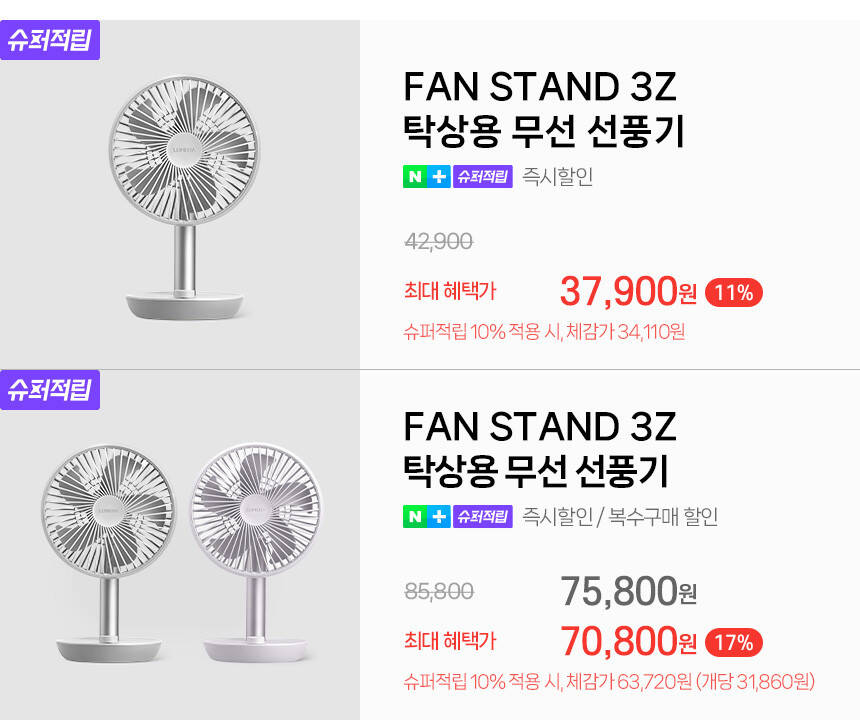Click the 즉시할인 / 복수구매 할인 label
The image size is (860, 720).
[620, 517]
